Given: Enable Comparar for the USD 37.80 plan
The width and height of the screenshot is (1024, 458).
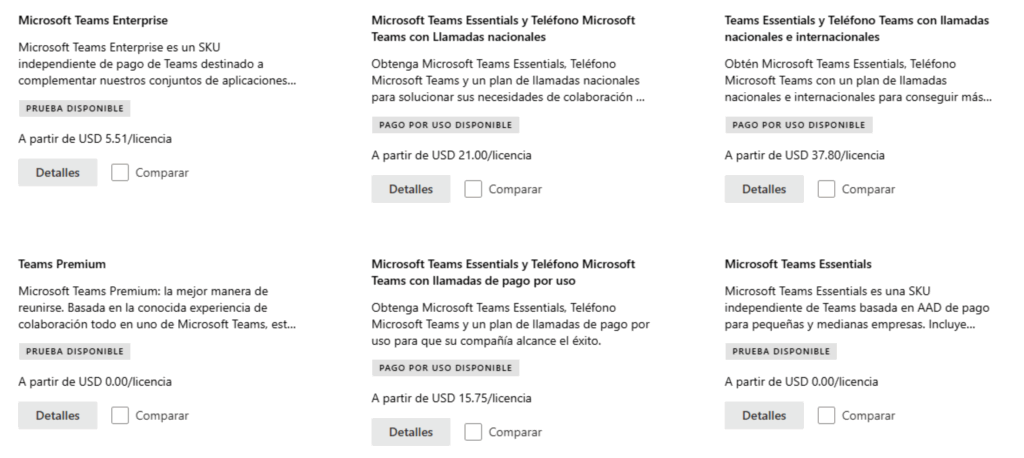Looking at the screenshot, I should tap(827, 189).
